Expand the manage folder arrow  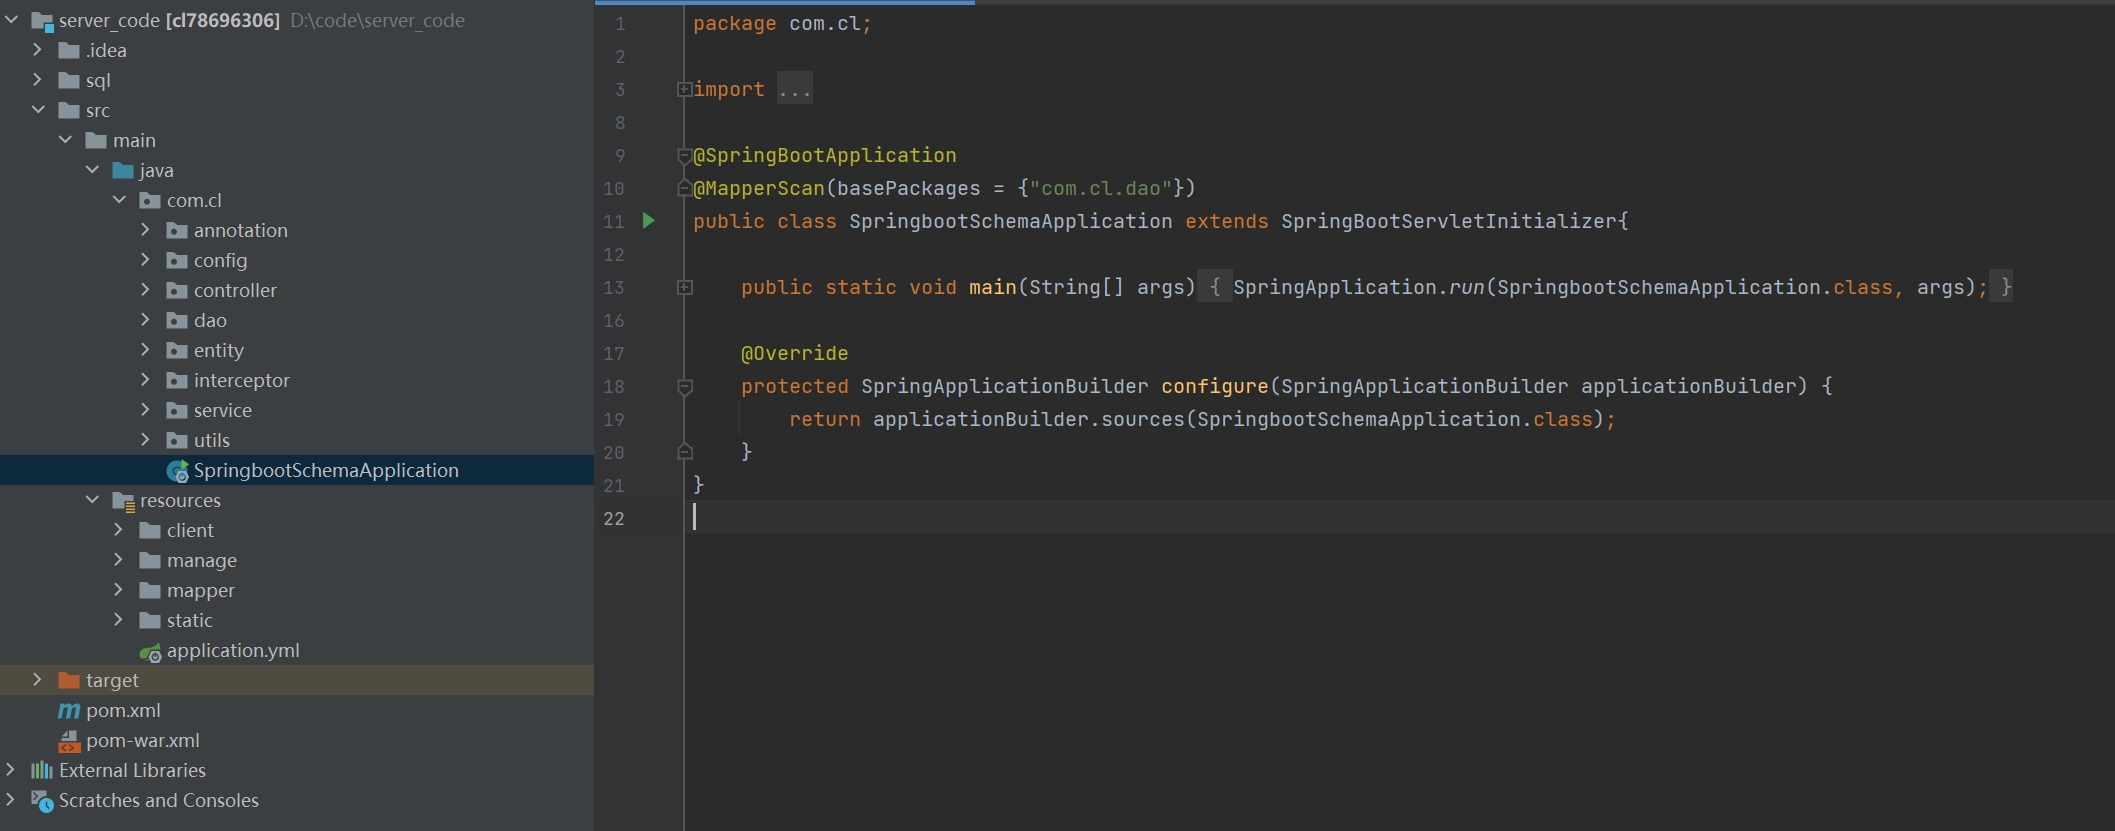tap(118, 559)
